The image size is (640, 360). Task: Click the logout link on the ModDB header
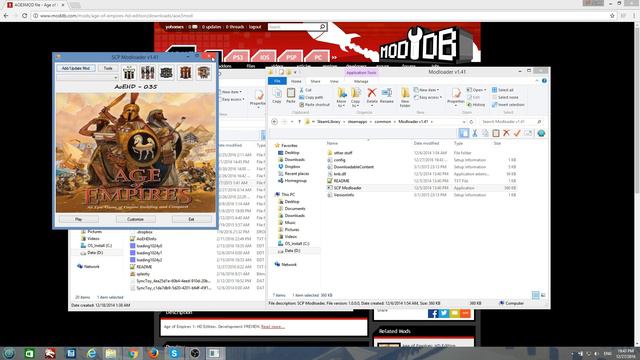[255, 27]
